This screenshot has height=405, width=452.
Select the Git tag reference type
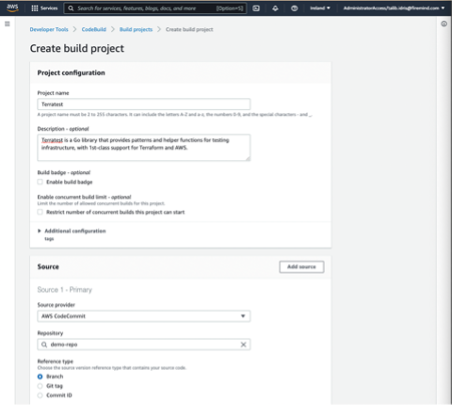pyautogui.click(x=40, y=386)
